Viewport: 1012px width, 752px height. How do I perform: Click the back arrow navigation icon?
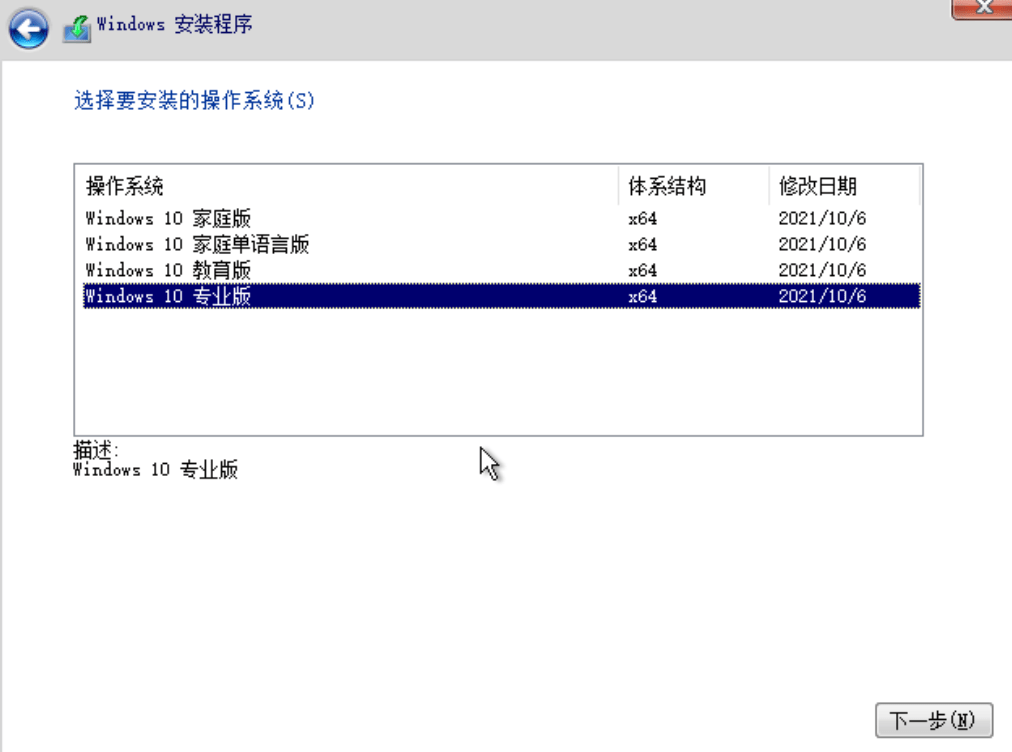[29, 29]
